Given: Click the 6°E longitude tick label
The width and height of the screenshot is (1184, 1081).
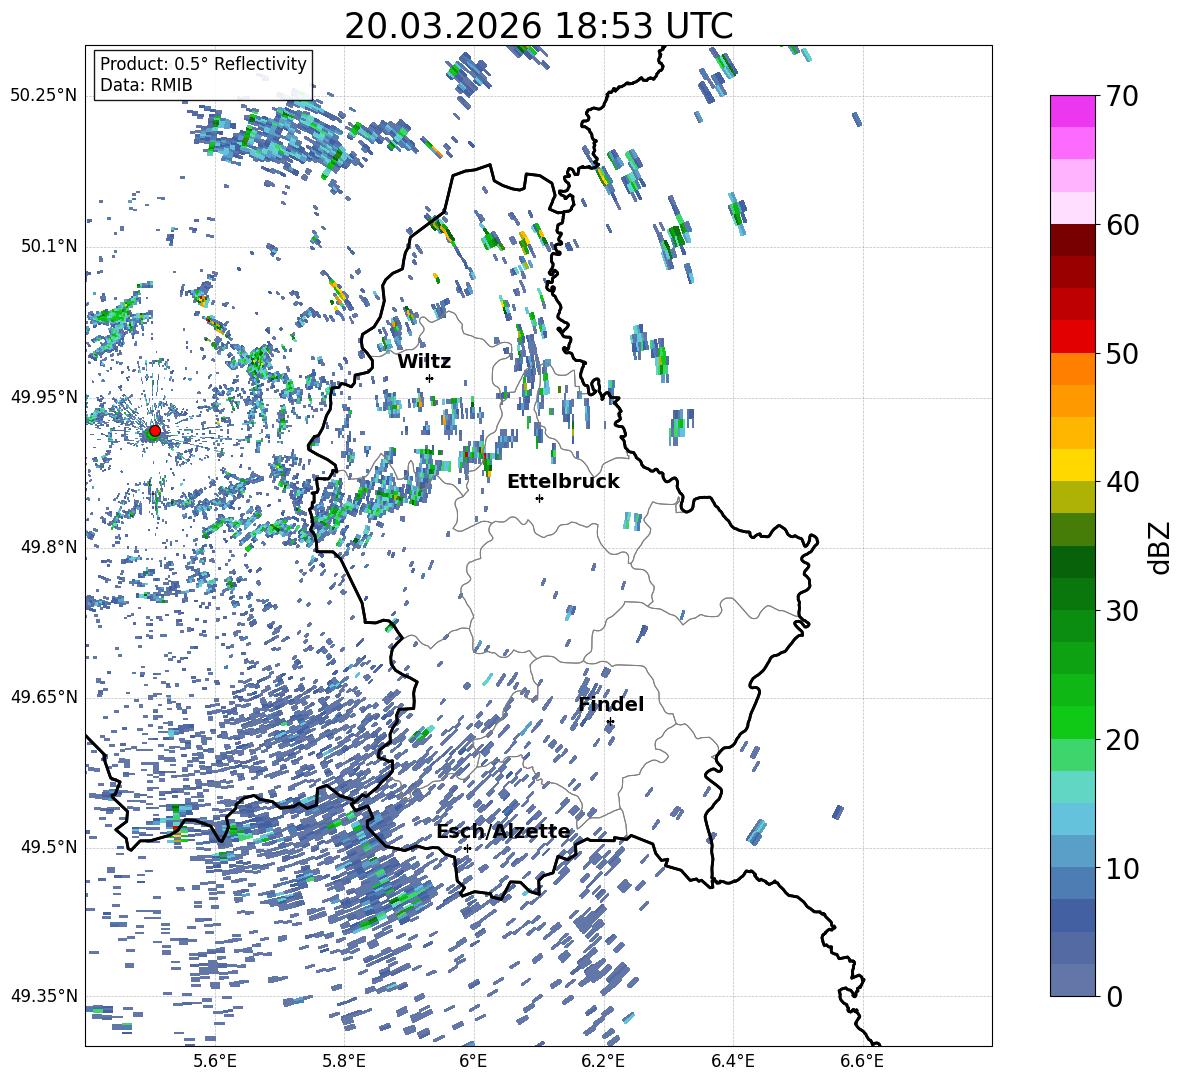Looking at the screenshot, I should [473, 1060].
